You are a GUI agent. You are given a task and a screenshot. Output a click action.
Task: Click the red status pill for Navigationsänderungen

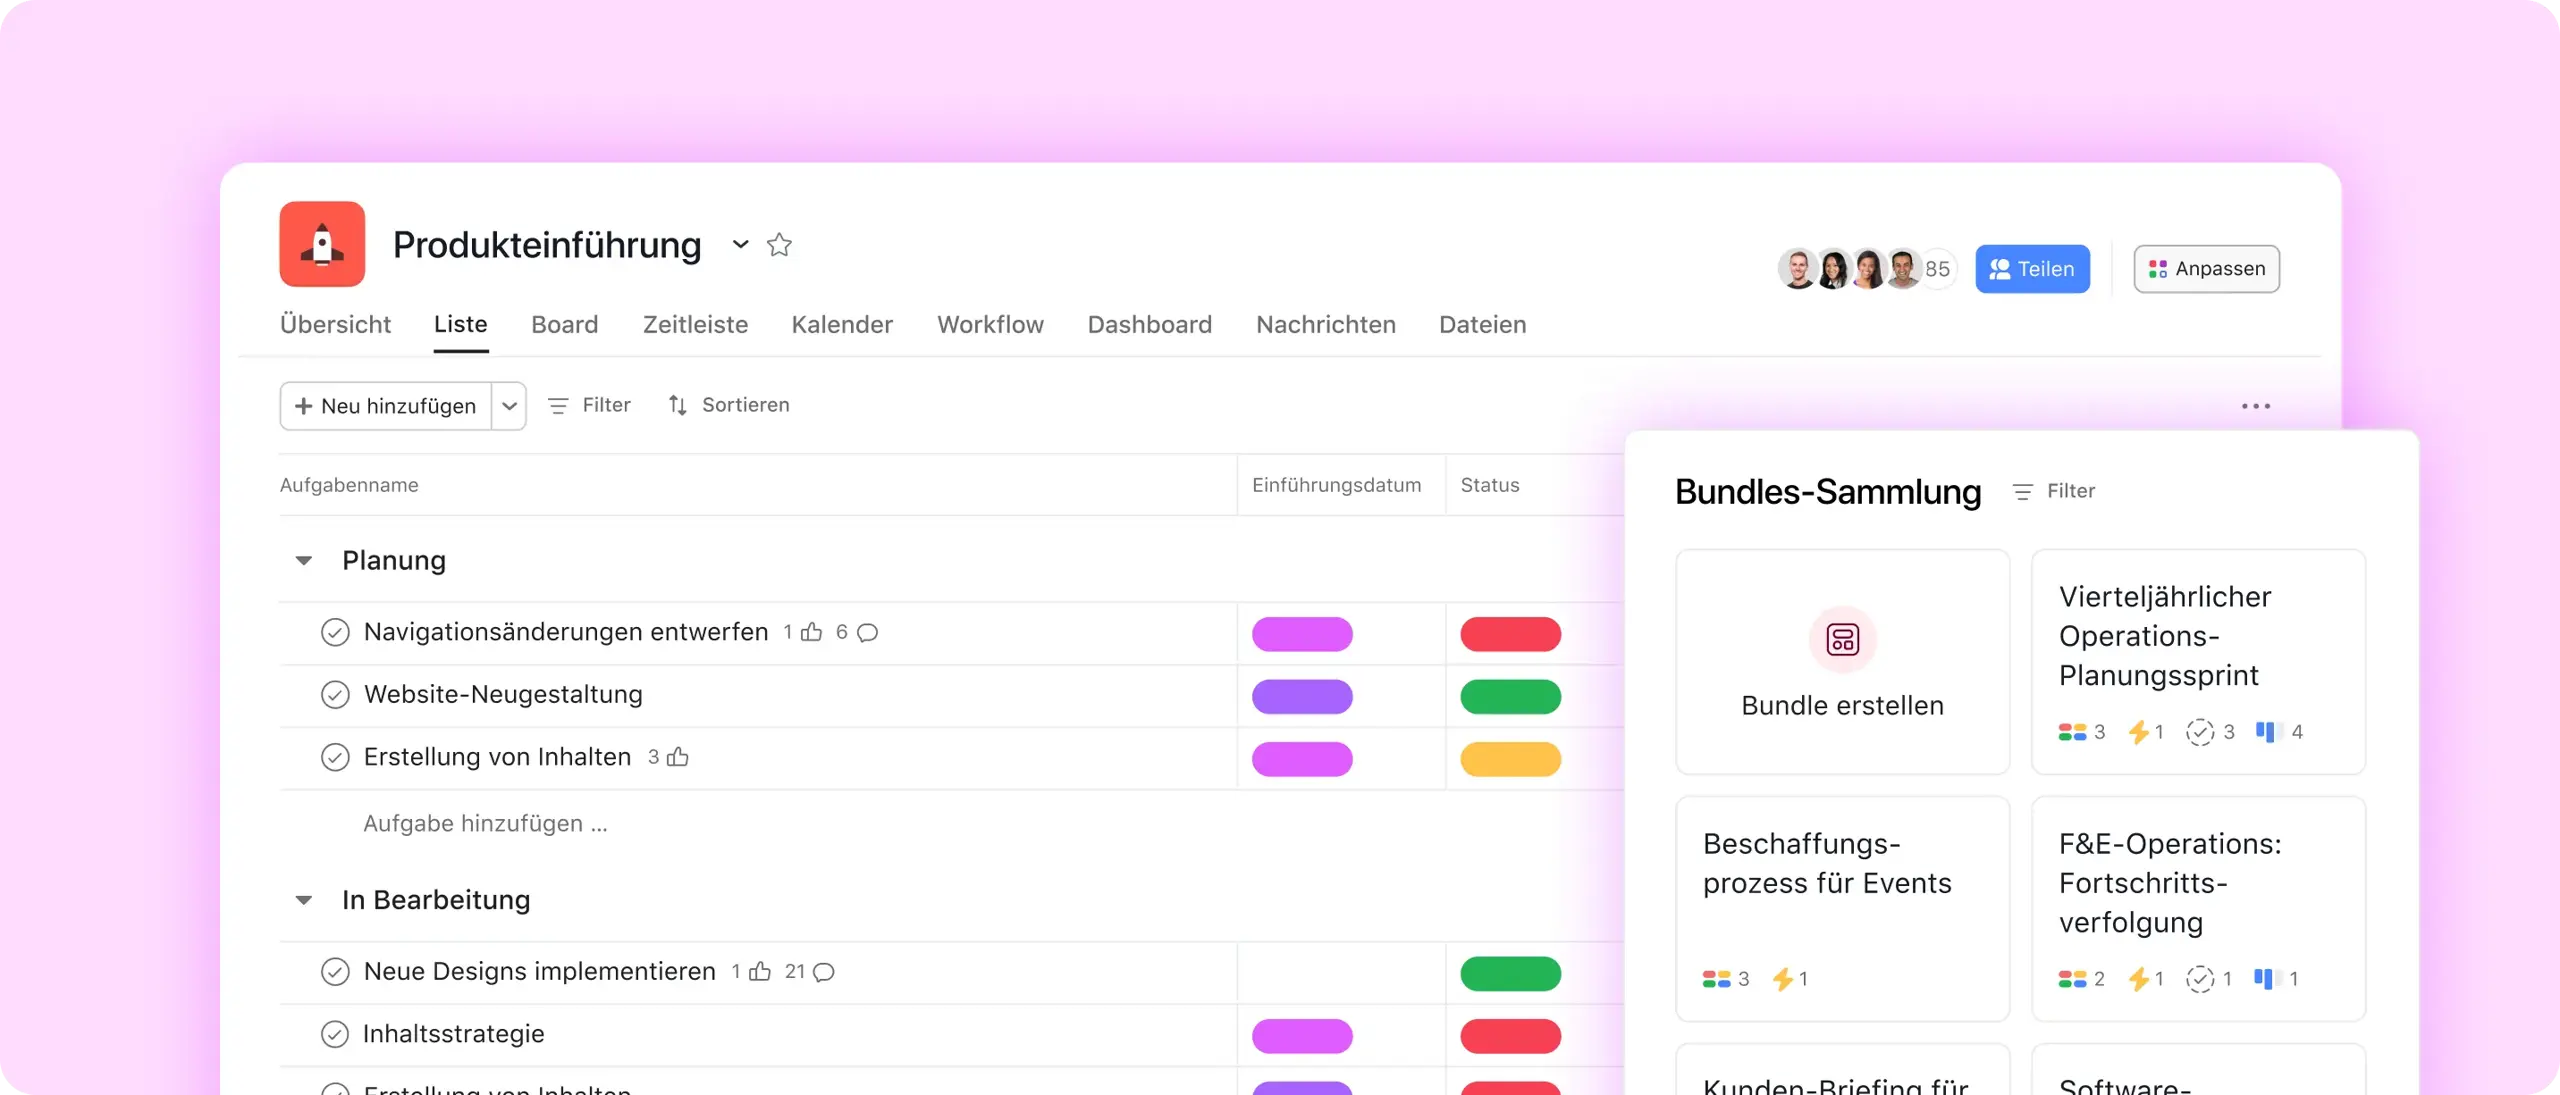pos(1510,634)
